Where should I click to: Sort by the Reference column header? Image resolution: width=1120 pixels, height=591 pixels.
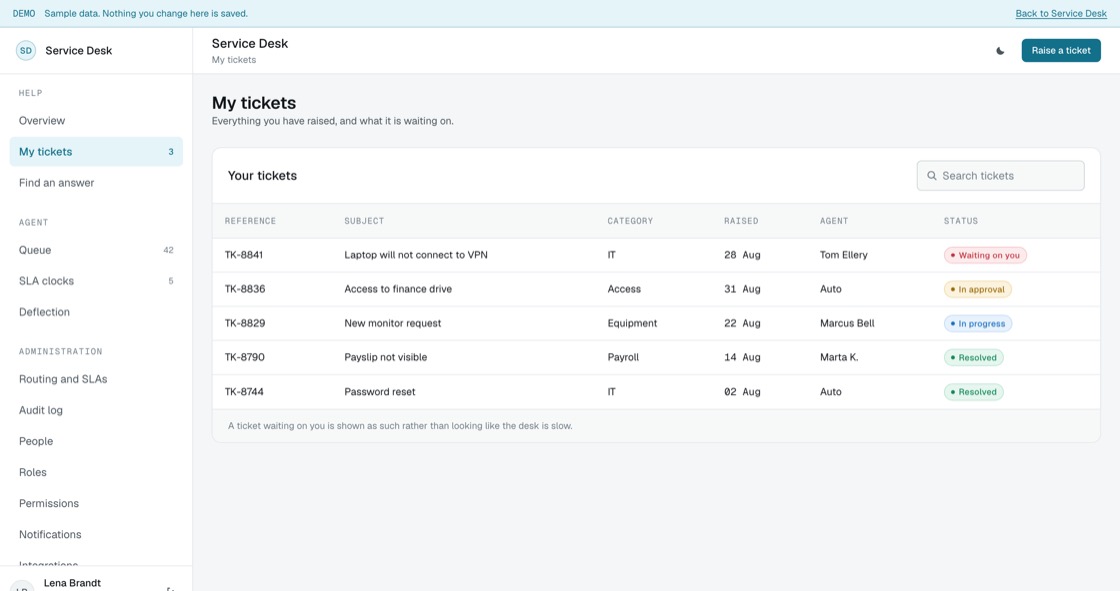click(250, 221)
